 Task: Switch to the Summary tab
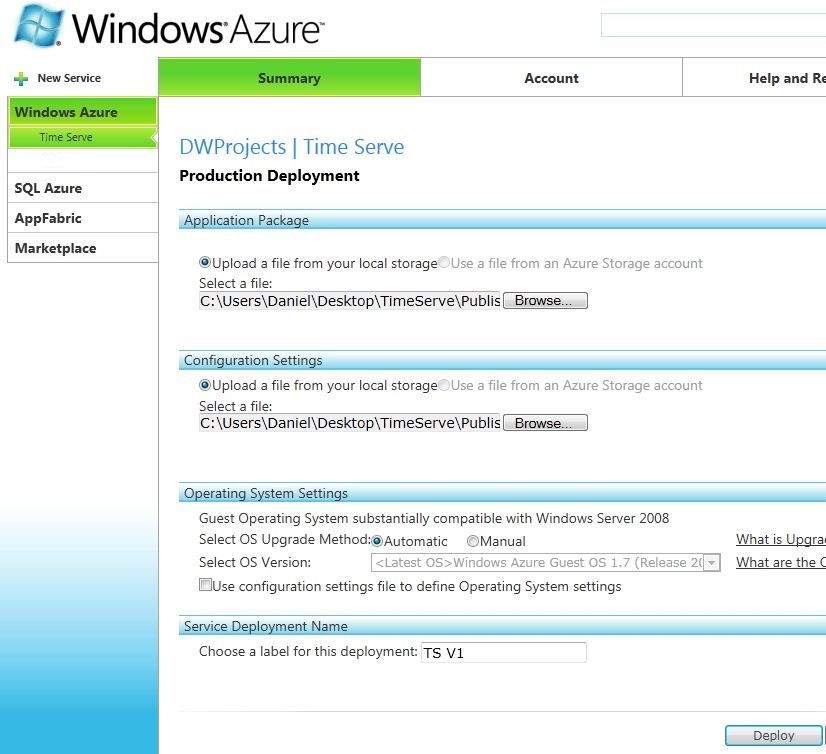click(289, 77)
